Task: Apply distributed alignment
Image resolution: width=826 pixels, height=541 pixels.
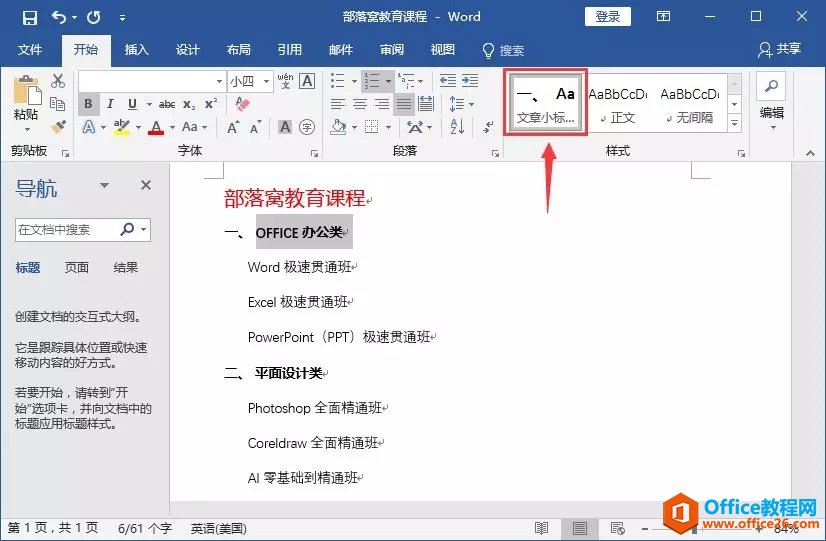Action: point(426,104)
